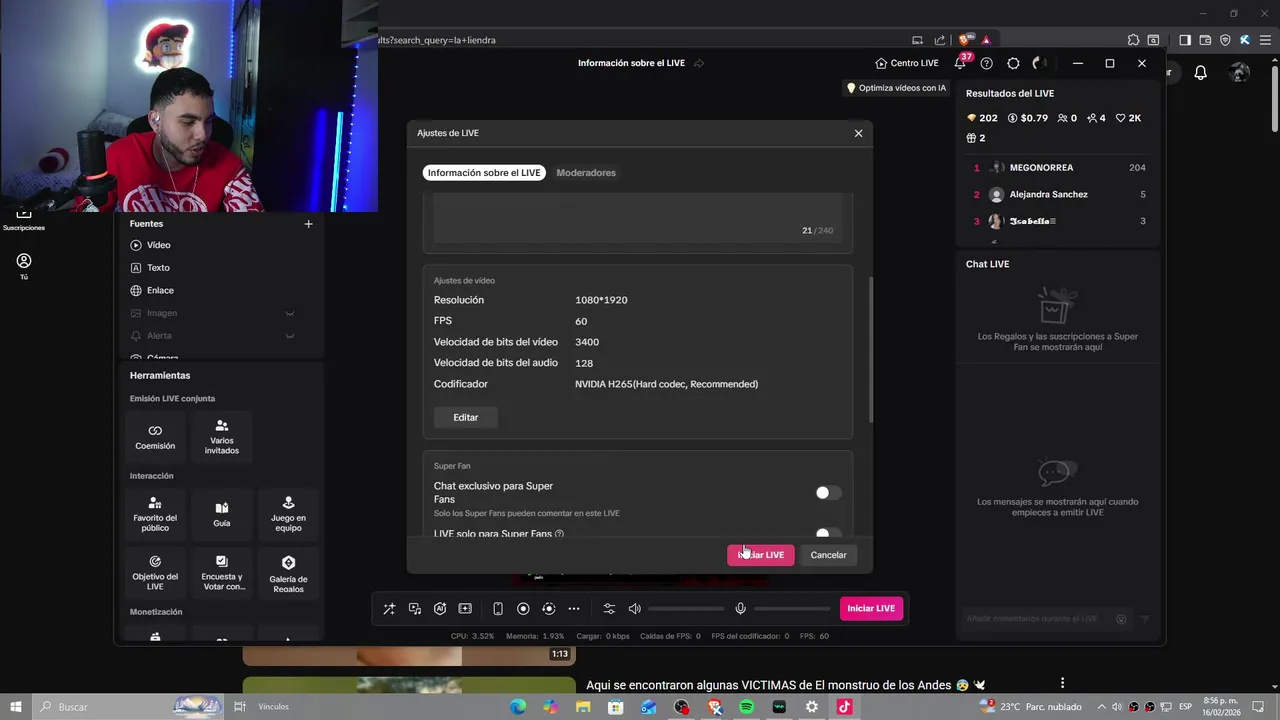Click the NVIDIA H265 encoder value
The width and height of the screenshot is (1280, 720).
click(666, 384)
